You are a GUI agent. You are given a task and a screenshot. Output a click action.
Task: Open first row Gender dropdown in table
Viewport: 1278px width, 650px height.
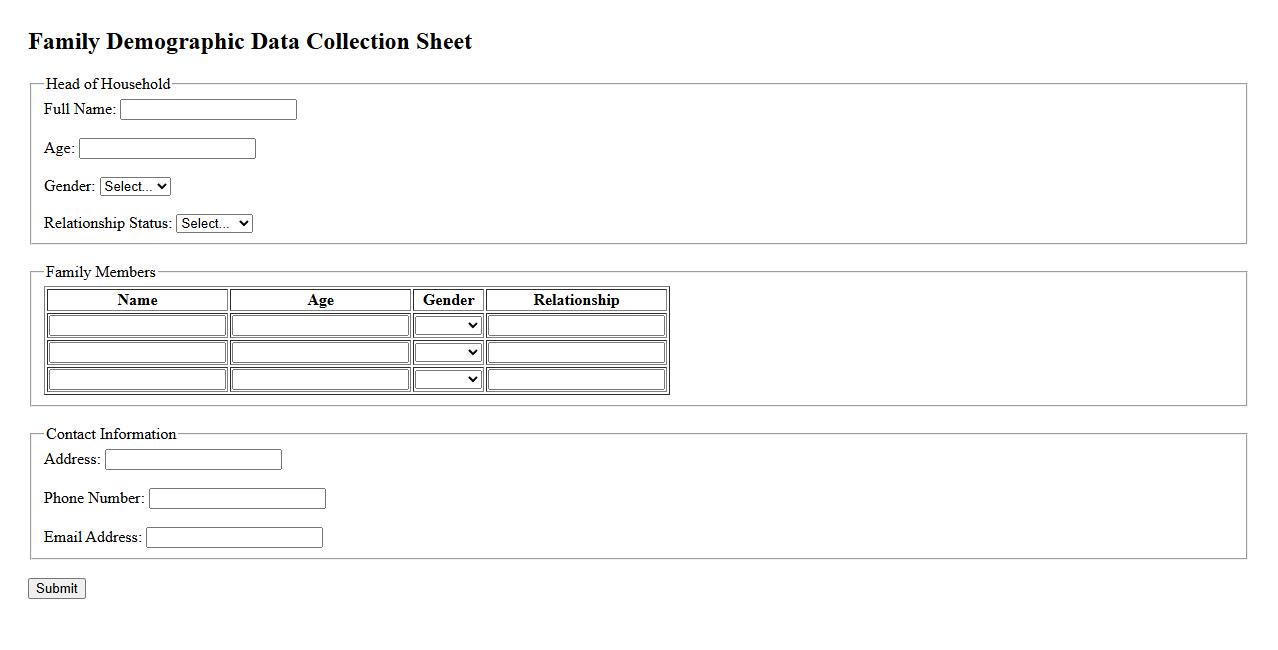[448, 326]
